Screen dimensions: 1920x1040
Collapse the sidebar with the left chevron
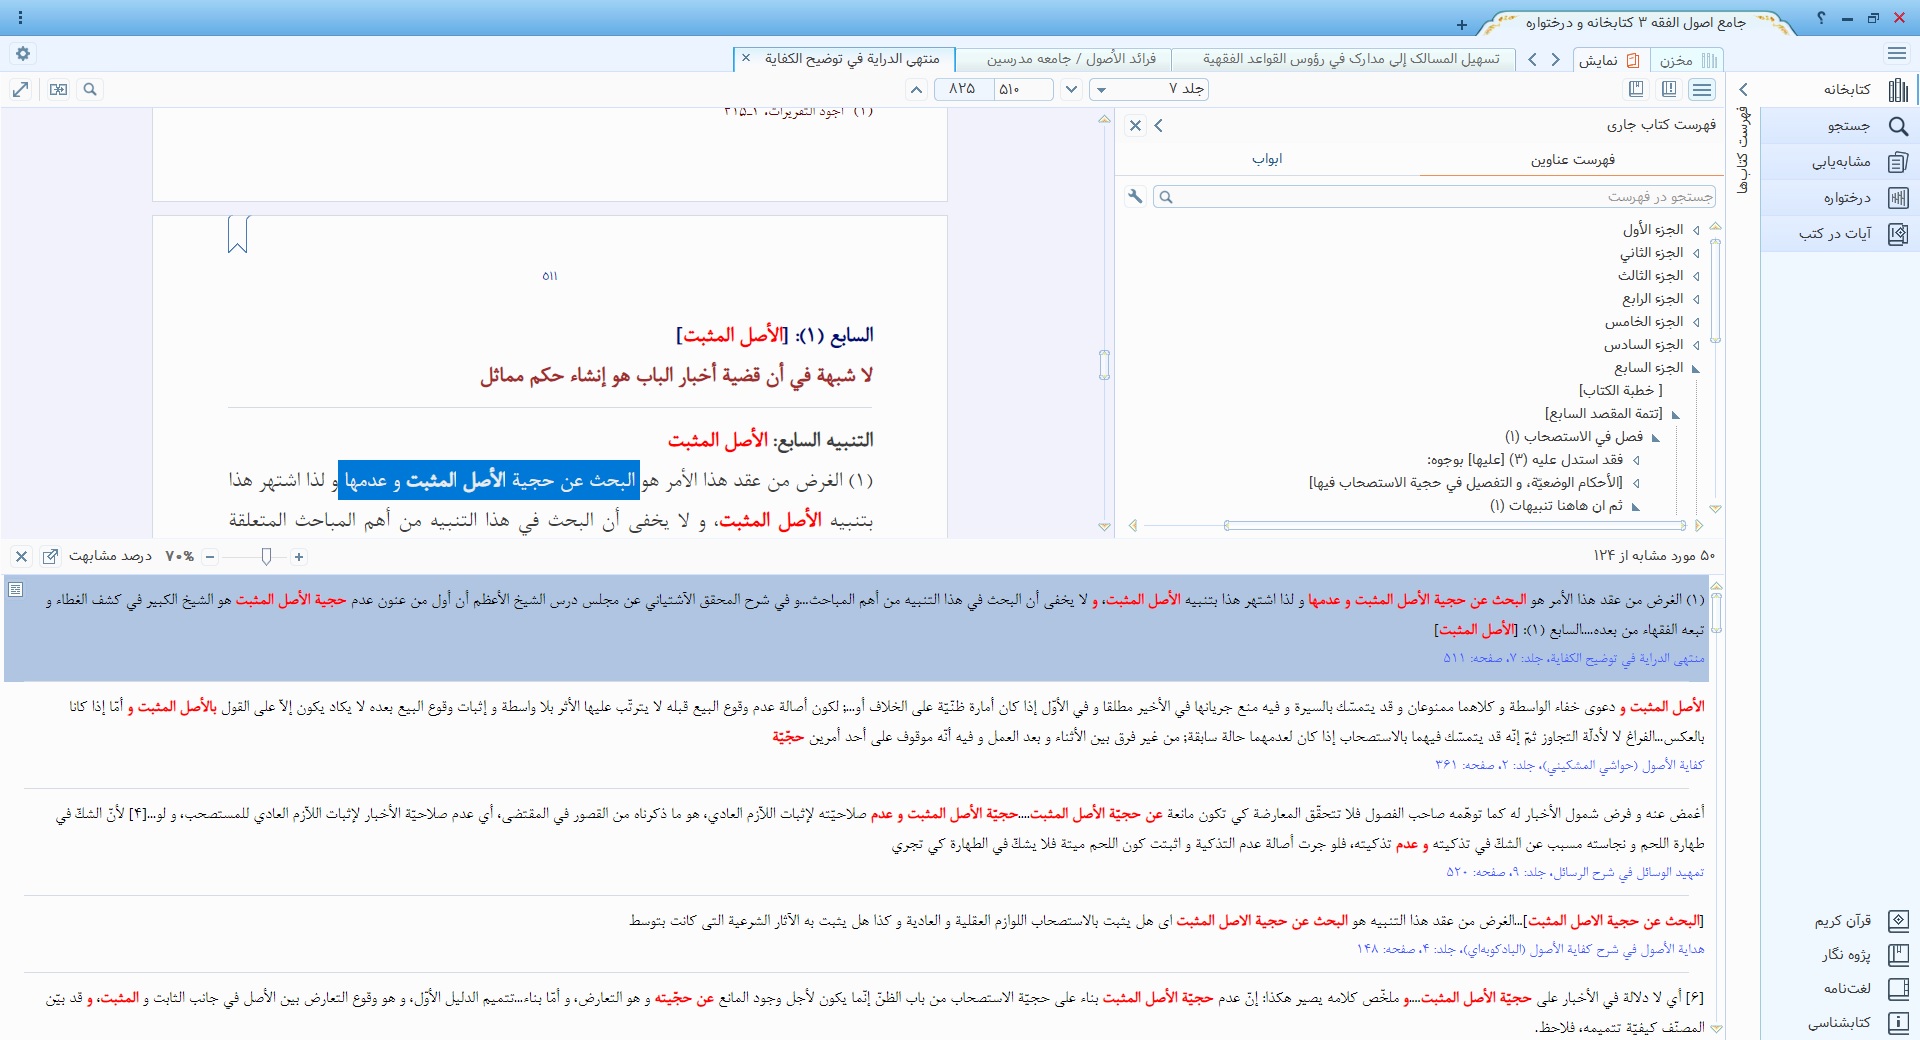coord(1743,90)
